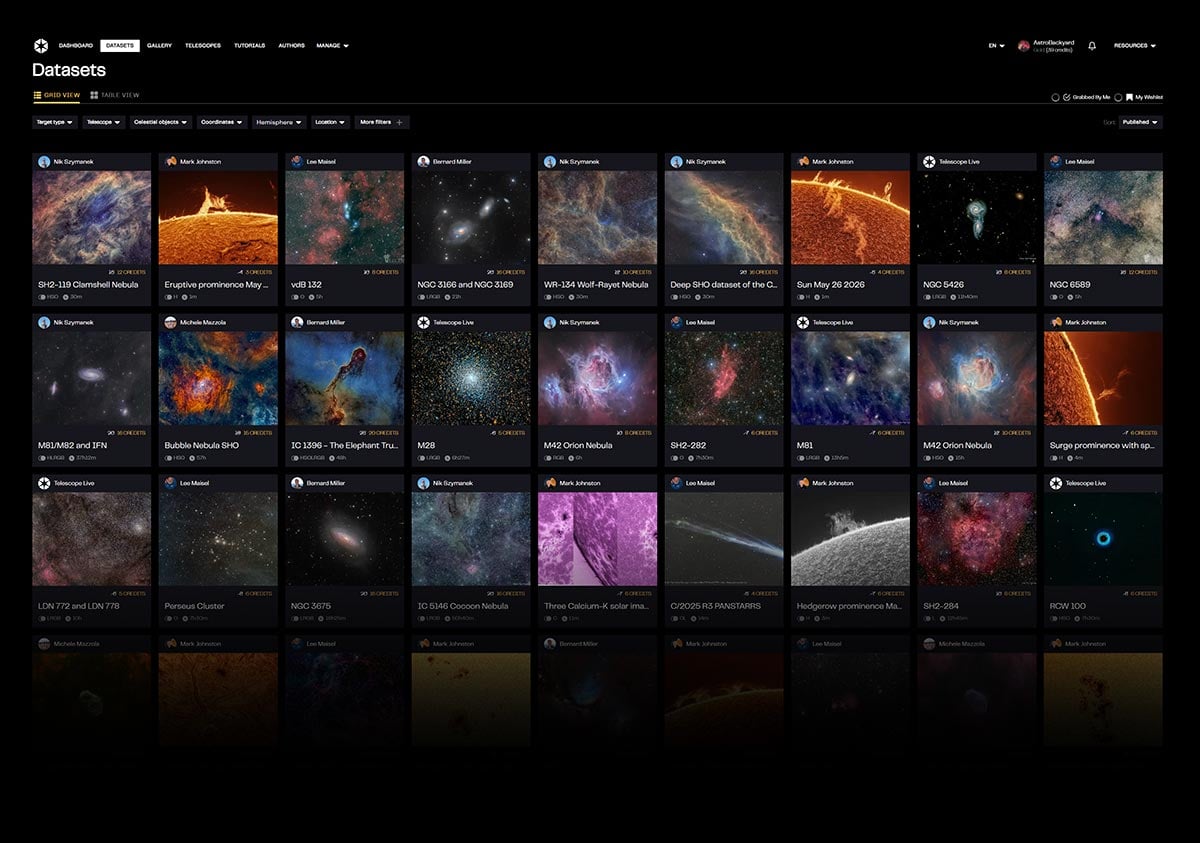Image resolution: width=1200 pixels, height=843 pixels.
Task: Open the notifications bell
Action: (1092, 45)
